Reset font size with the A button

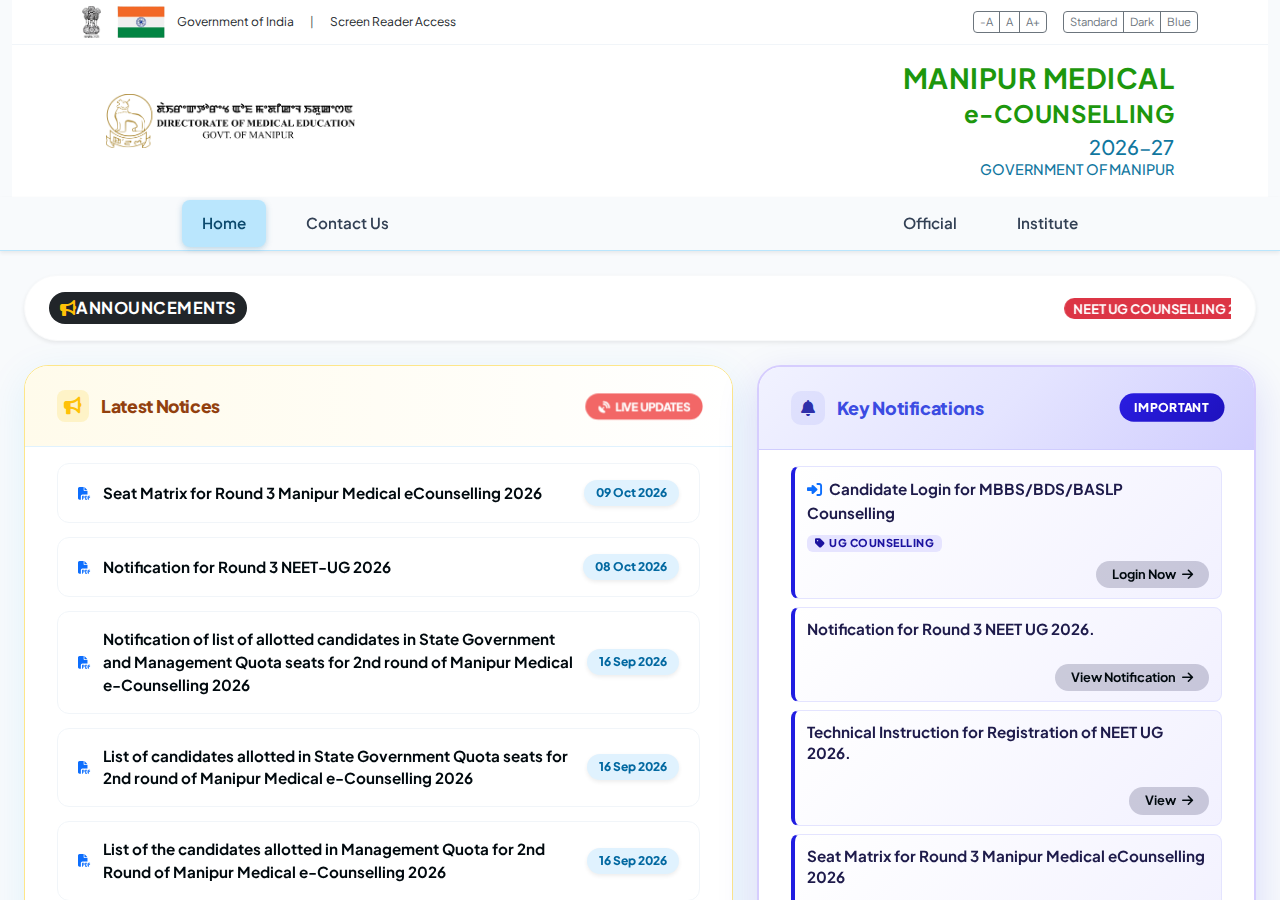(x=1010, y=22)
